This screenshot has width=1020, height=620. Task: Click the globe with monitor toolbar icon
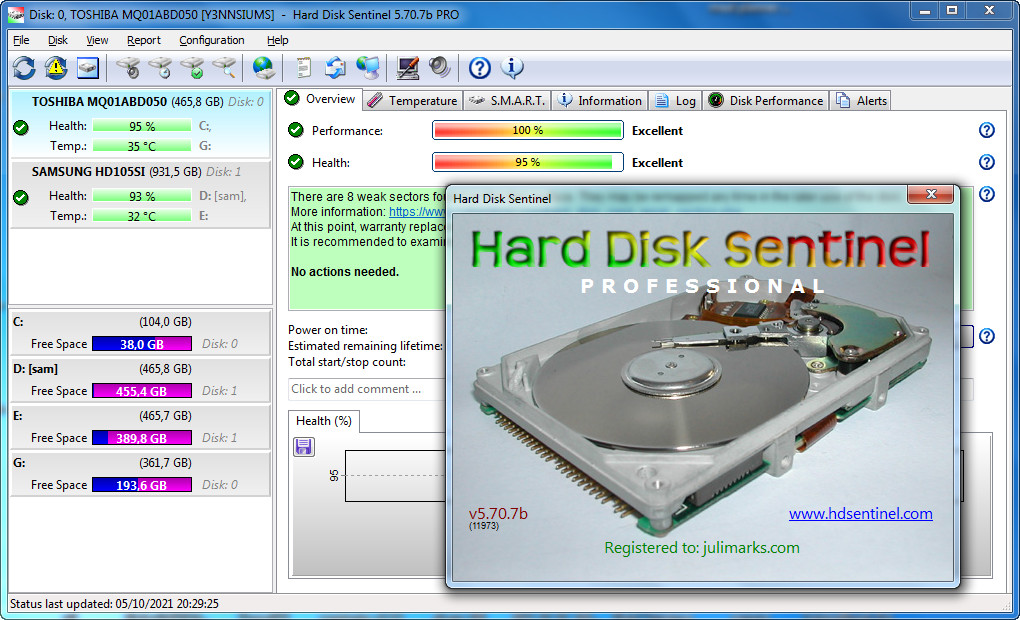368,68
